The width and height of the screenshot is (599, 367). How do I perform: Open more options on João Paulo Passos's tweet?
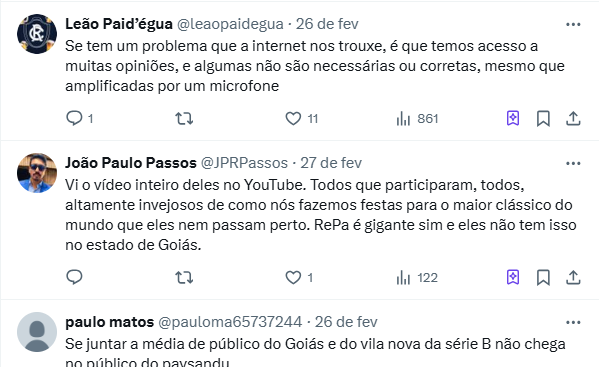click(x=573, y=163)
